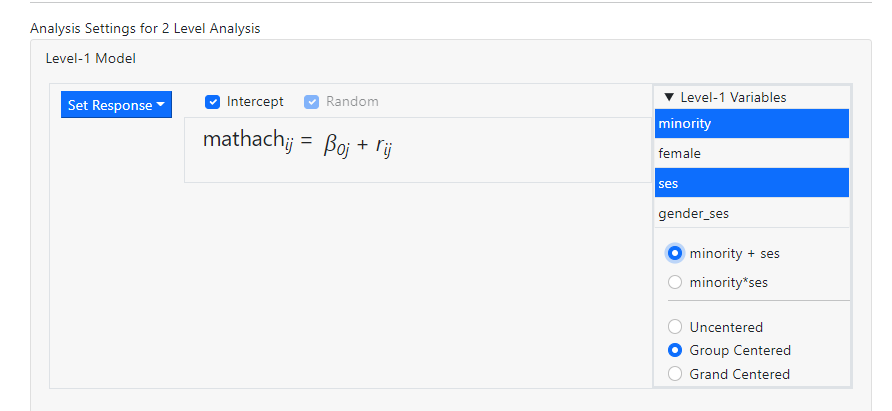Click the plus sign in the equation
Screen dimensions: 892x411
(362, 146)
